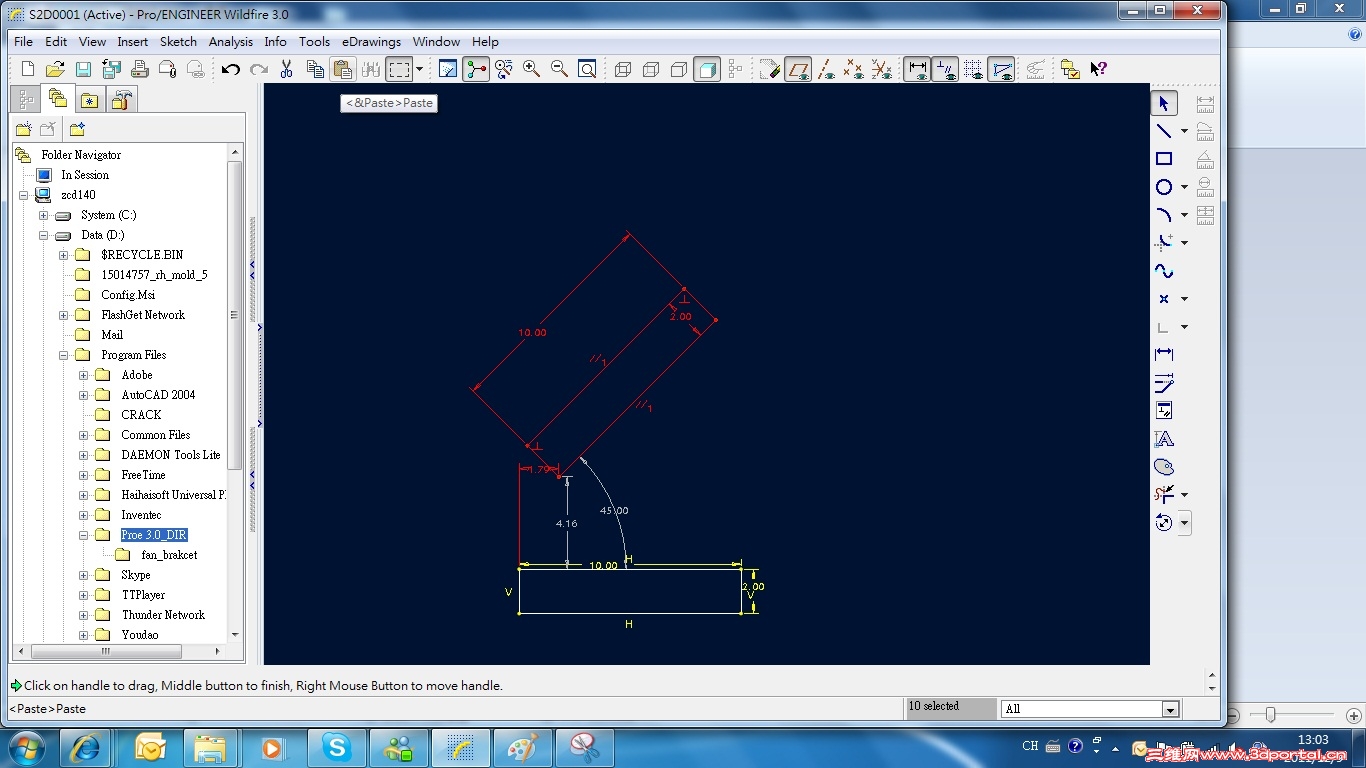Click the Paste toolbar icon
Screen dimensions: 1366x768
coord(343,69)
